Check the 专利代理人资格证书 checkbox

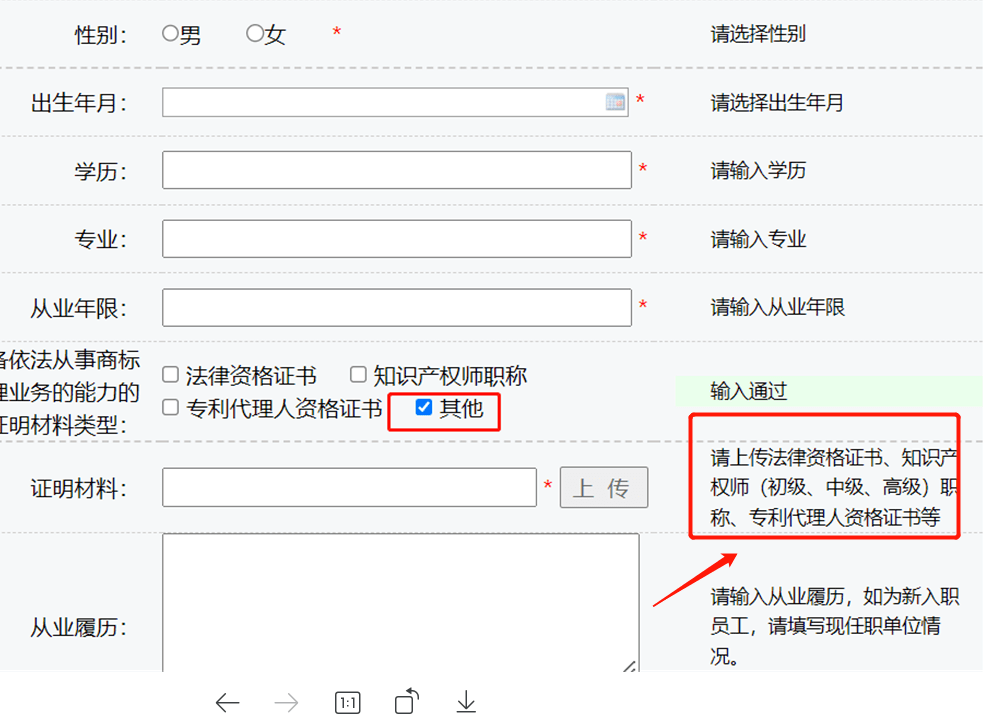point(170,409)
